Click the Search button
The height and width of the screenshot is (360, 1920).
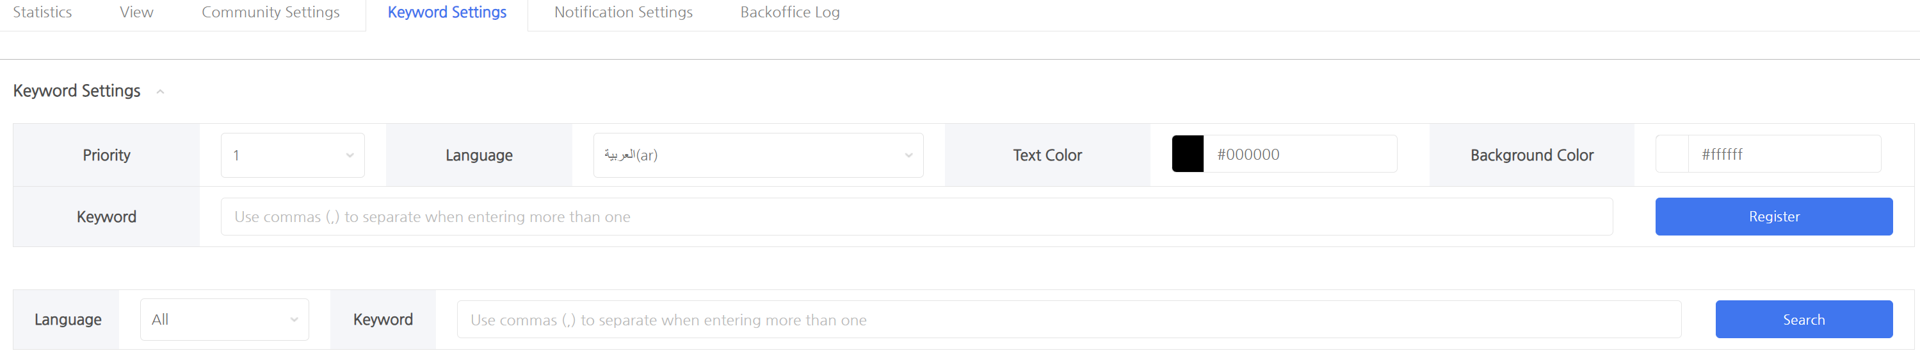coord(1804,320)
